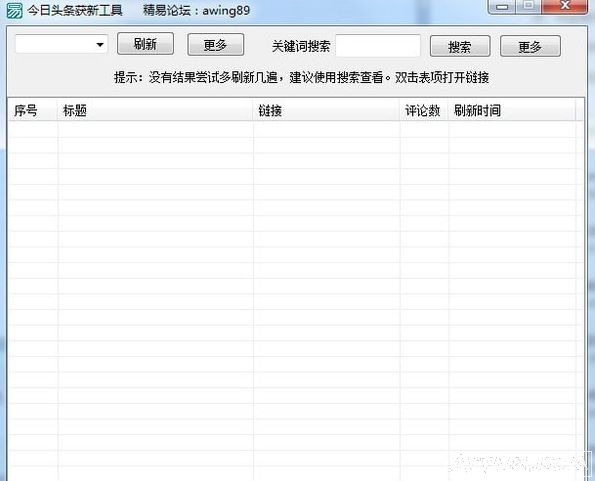
Task: Expand the category combo box arrow
Action: (x=100, y=44)
